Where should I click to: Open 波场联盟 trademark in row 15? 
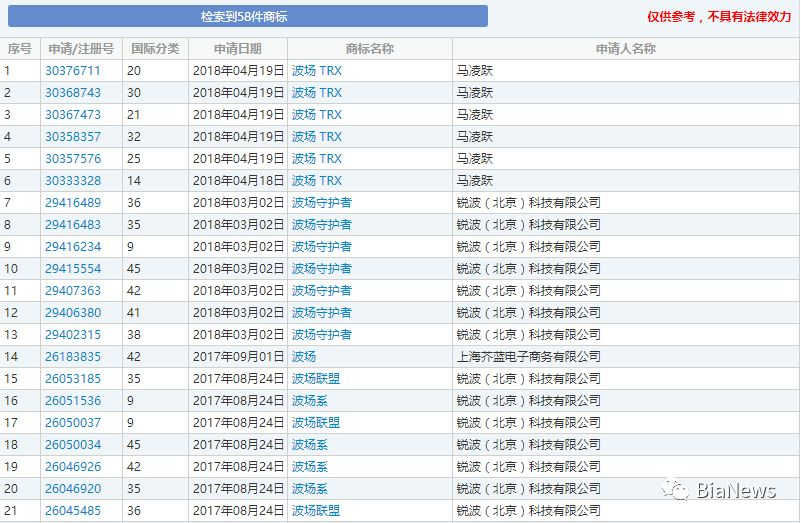(316, 378)
